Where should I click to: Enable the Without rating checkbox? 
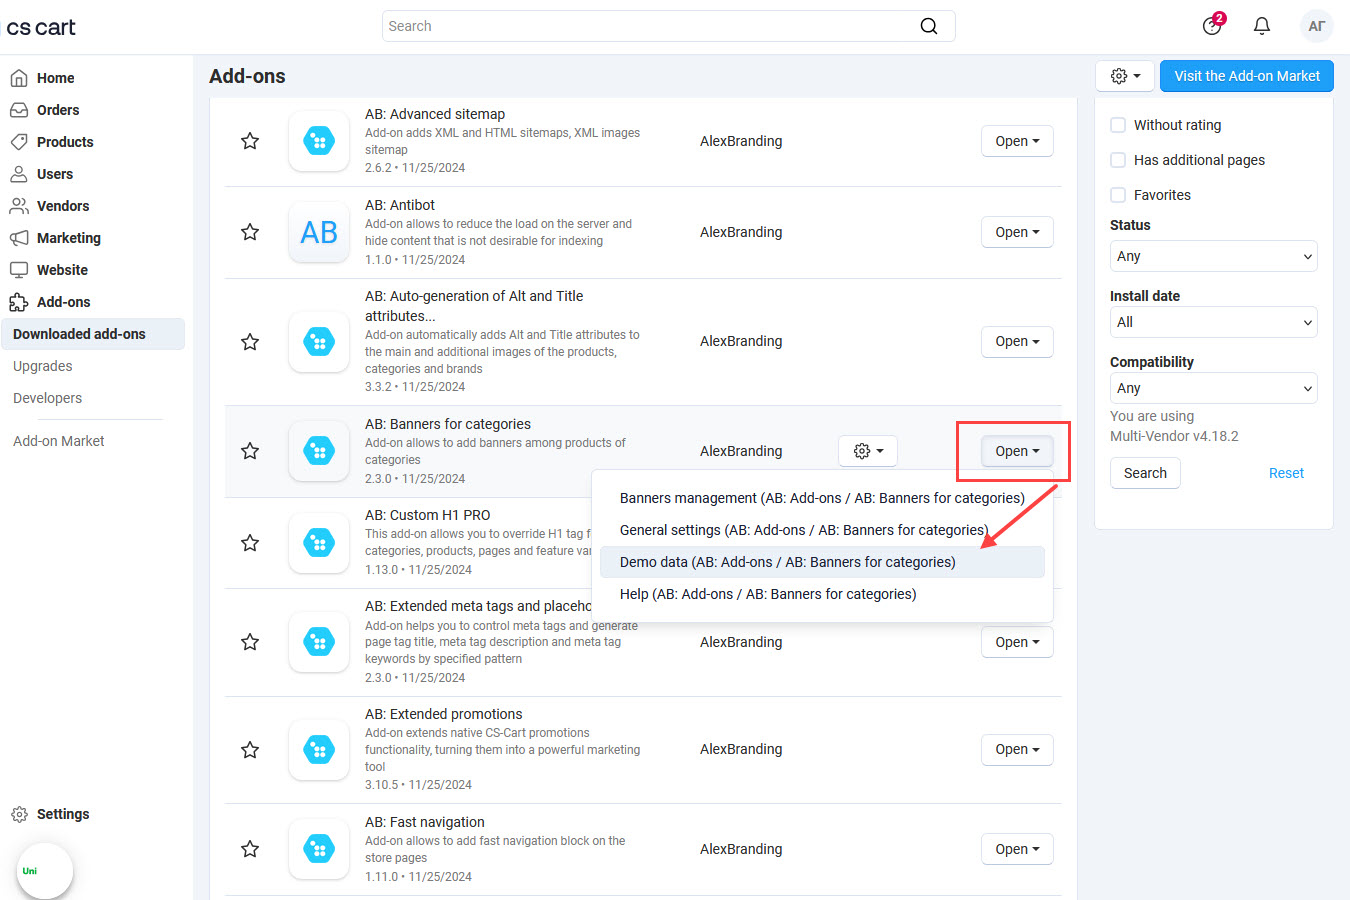1118,125
